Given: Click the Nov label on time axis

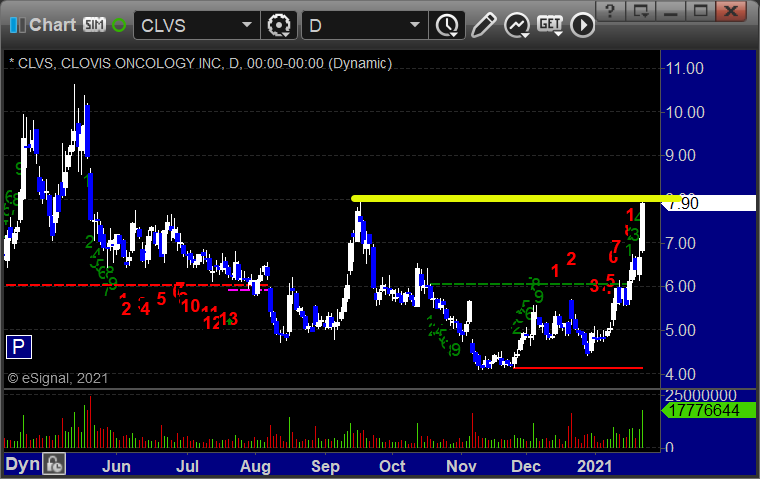Looking at the screenshot, I should pyautogui.click(x=461, y=466).
